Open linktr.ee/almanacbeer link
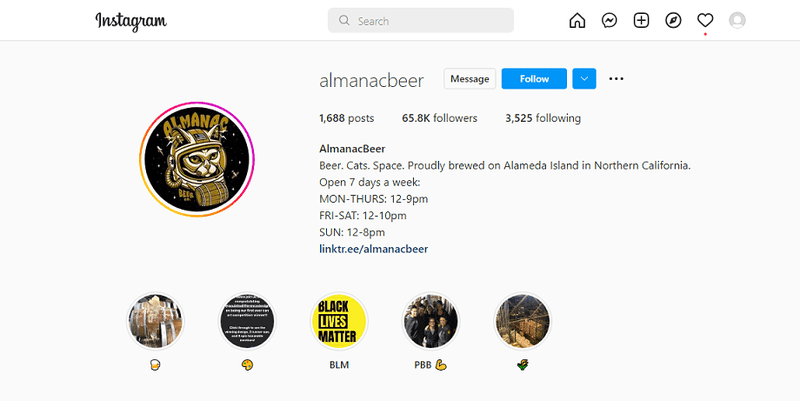This screenshot has width=800, height=401. point(373,249)
